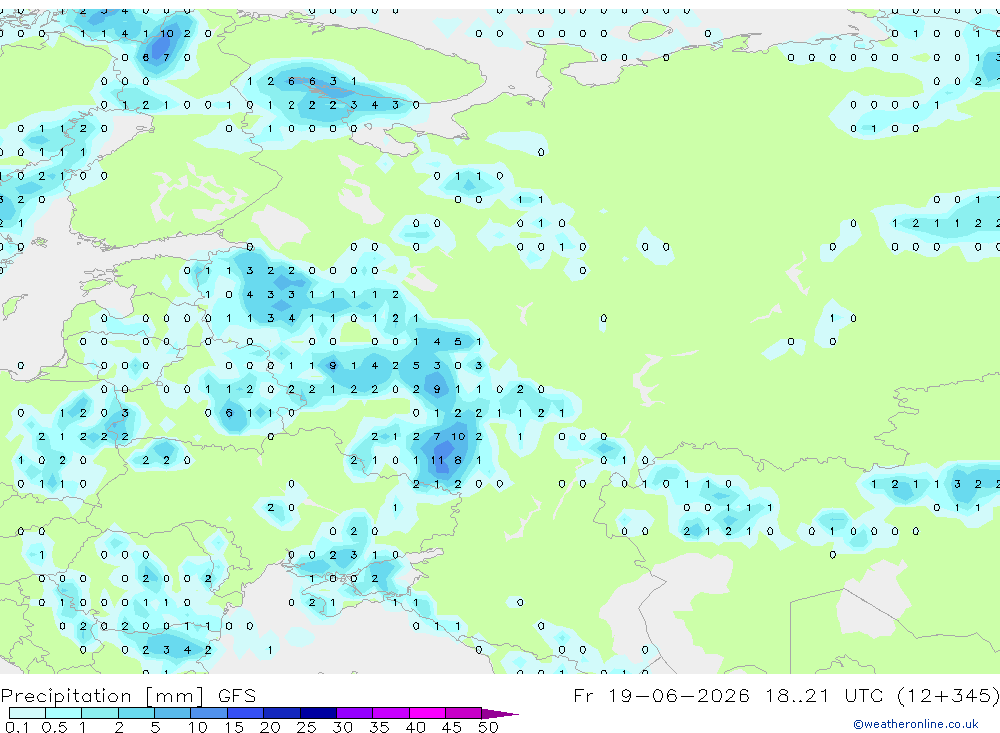
Task: Pick the 35–40 mm purple legend swatch
Action: pos(390,713)
